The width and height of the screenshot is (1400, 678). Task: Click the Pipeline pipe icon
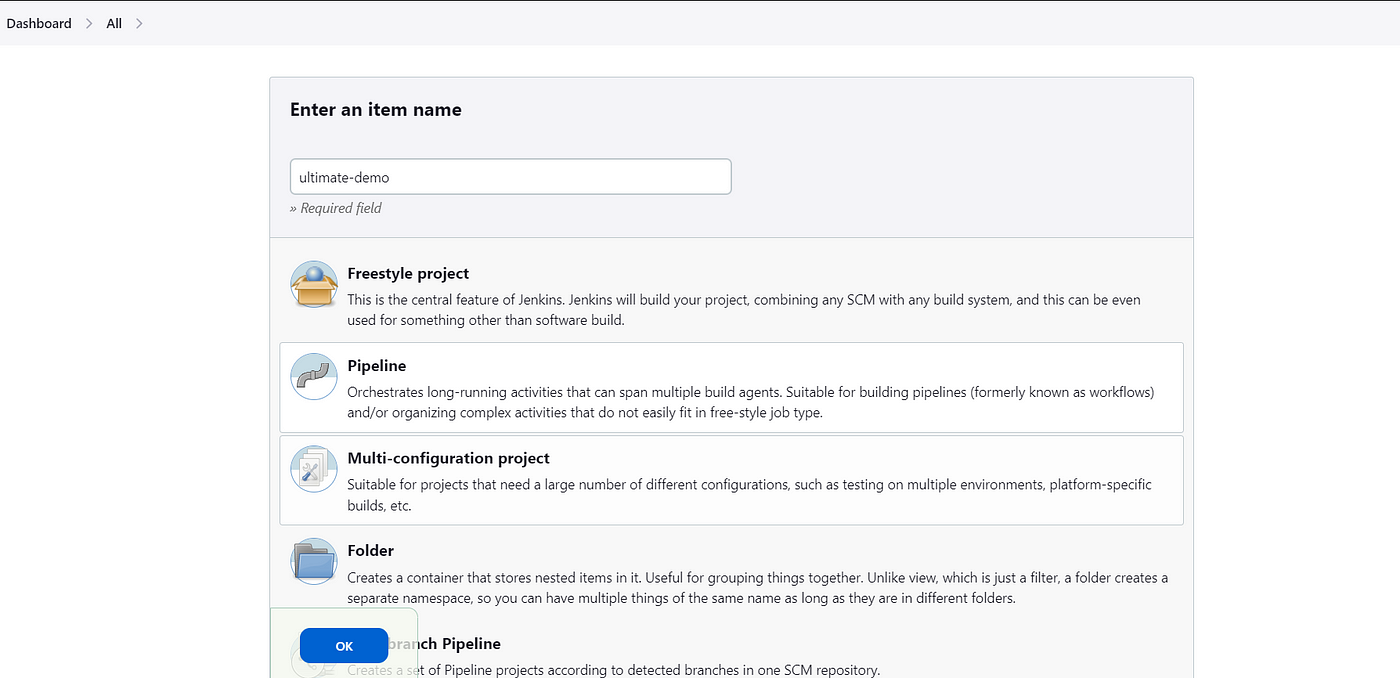click(314, 376)
